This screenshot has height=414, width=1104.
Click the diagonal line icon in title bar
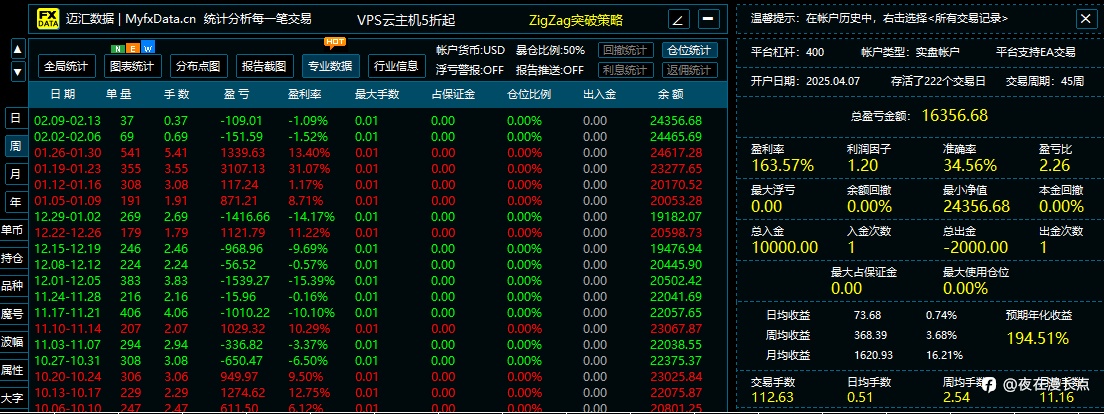click(x=677, y=19)
